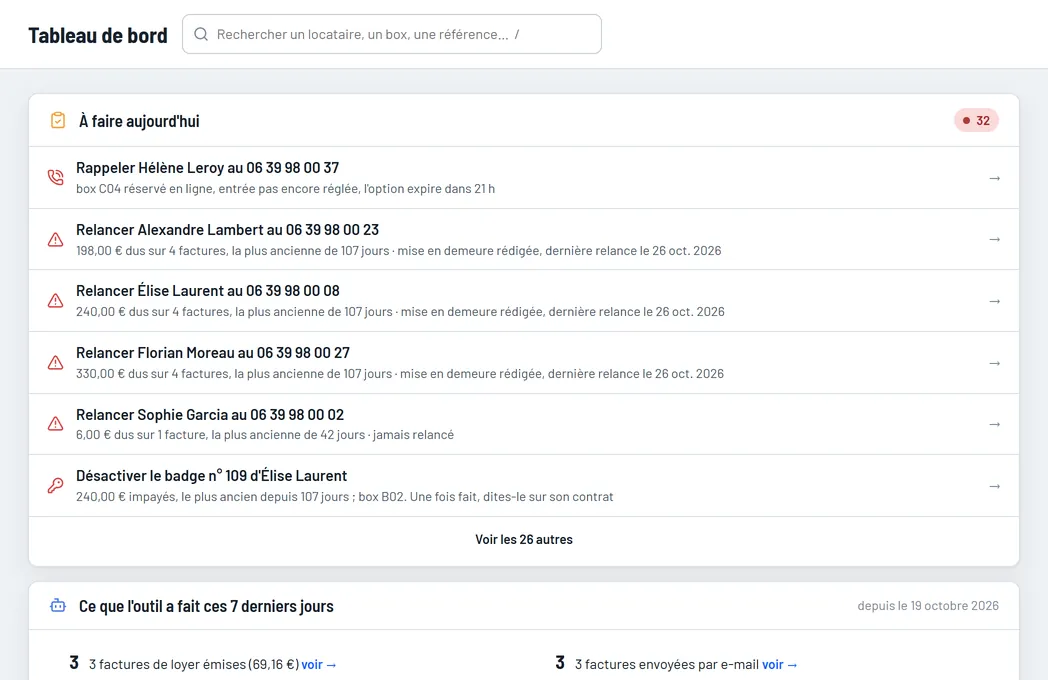Expand list with Voir les 26 autres
1048x680 pixels.
524,540
